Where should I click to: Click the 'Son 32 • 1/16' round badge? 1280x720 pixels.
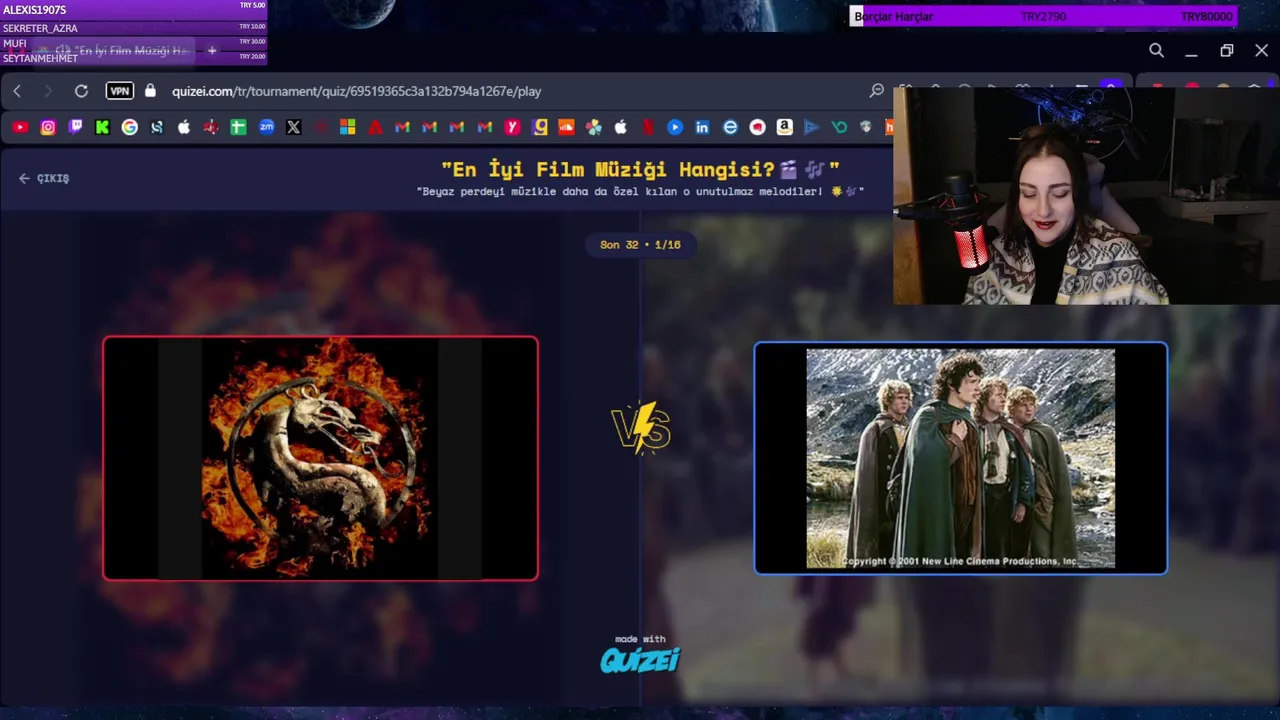pyautogui.click(x=640, y=245)
